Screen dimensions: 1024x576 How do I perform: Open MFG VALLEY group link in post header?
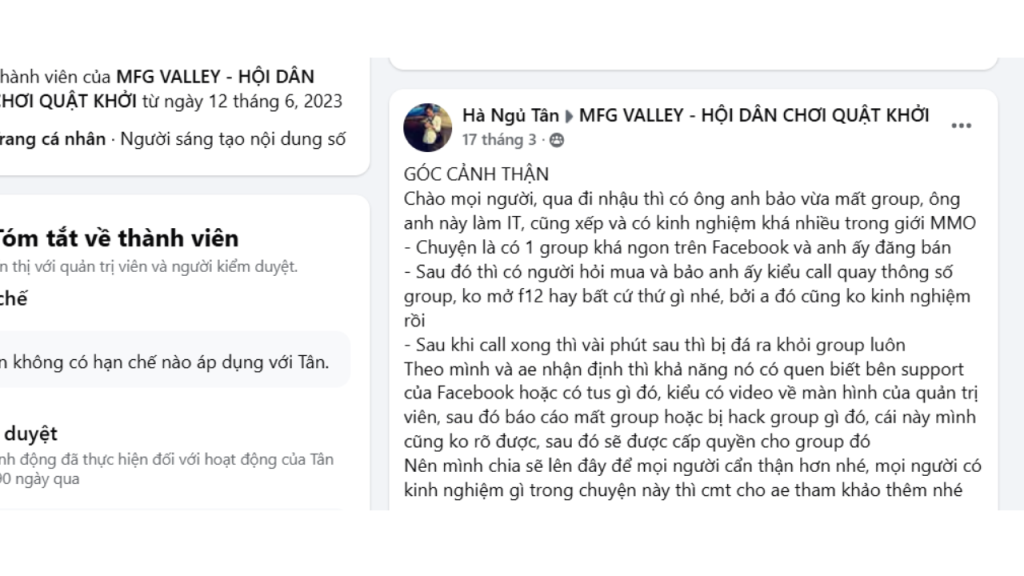pyautogui.click(x=753, y=116)
